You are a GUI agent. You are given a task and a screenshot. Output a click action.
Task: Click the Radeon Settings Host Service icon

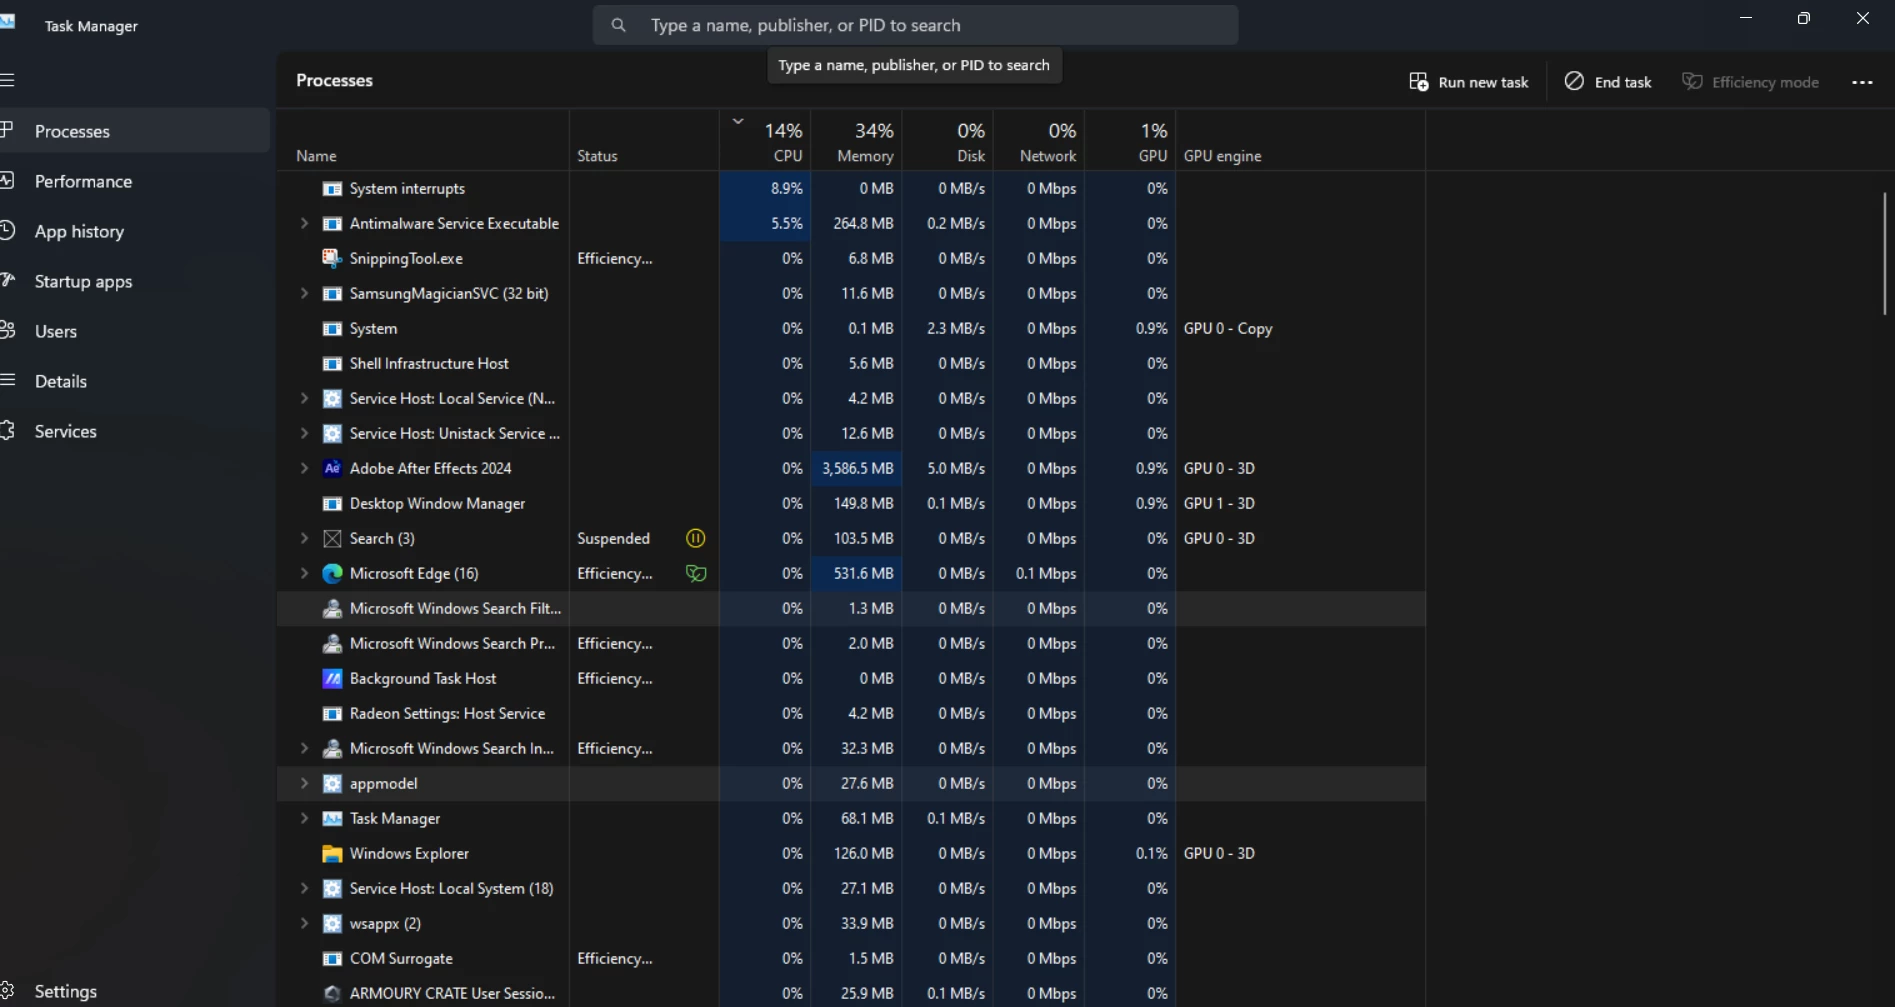[x=333, y=713]
